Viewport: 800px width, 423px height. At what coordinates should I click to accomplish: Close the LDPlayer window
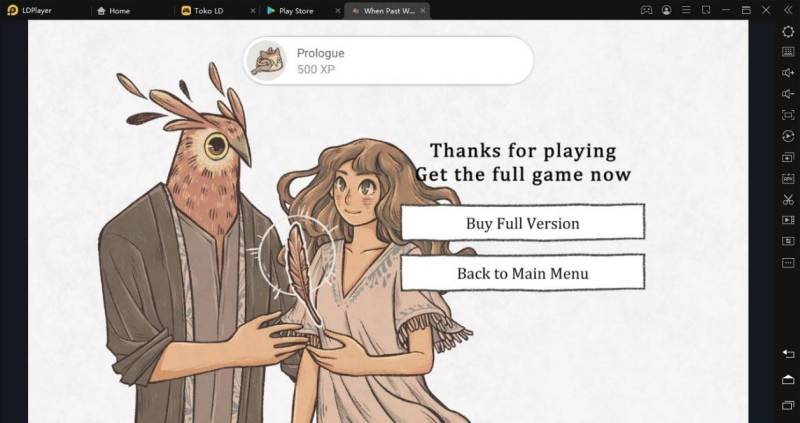[766, 10]
